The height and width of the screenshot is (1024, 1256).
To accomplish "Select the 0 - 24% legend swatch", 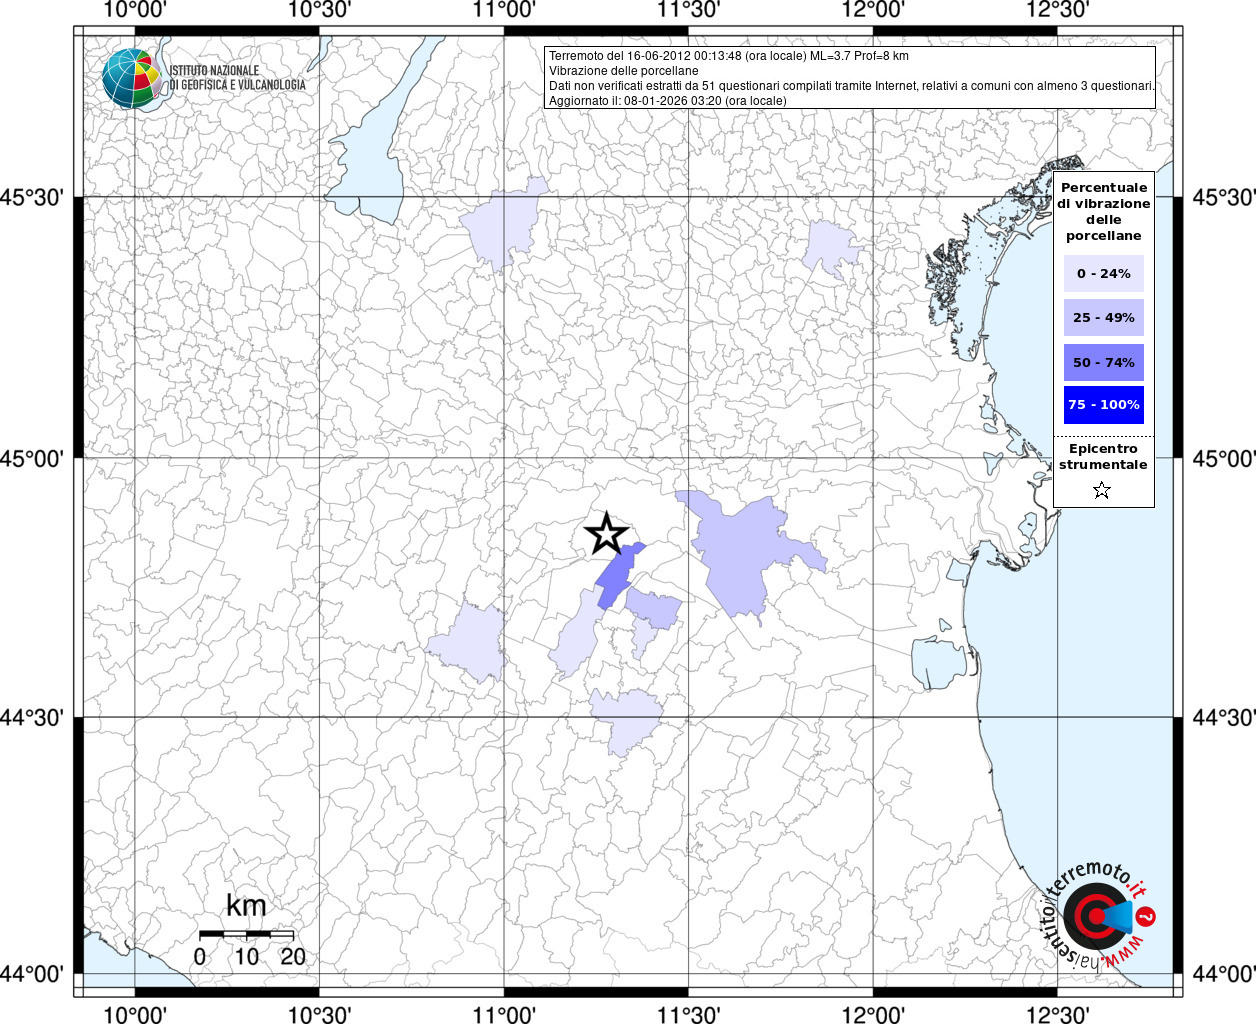I will pos(1104,273).
